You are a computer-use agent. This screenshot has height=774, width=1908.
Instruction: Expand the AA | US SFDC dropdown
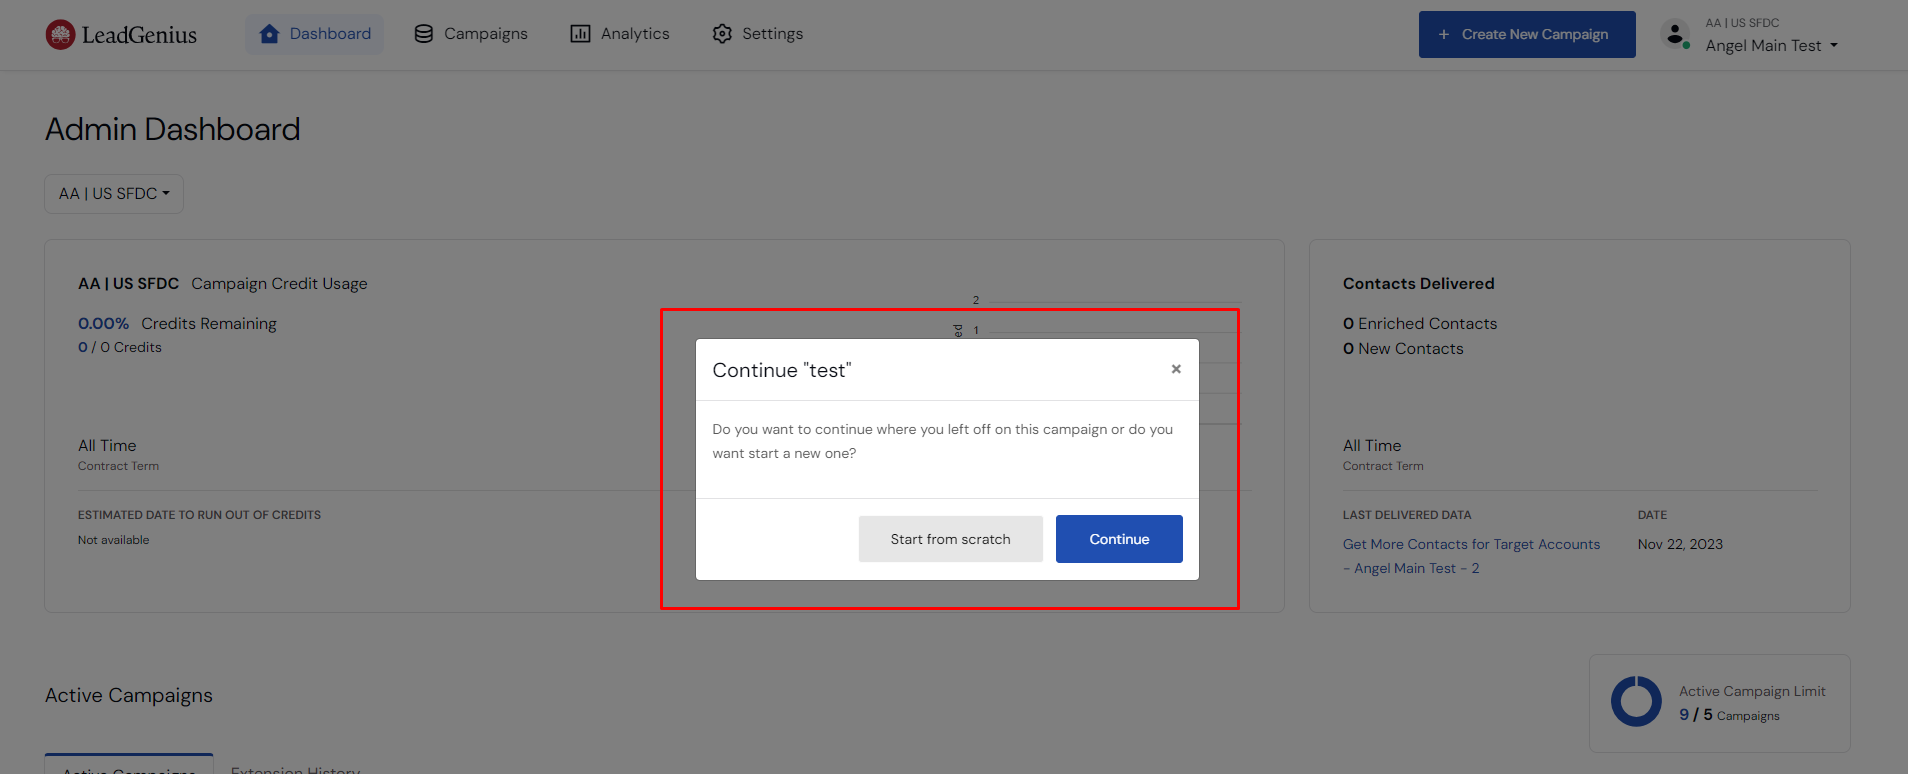pyautogui.click(x=114, y=194)
